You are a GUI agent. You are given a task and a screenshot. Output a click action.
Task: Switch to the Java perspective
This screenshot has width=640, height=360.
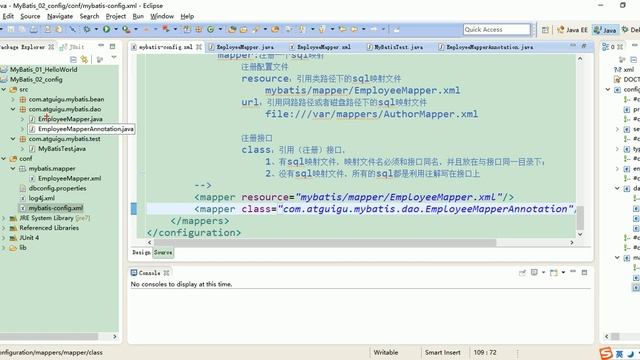coord(605,30)
